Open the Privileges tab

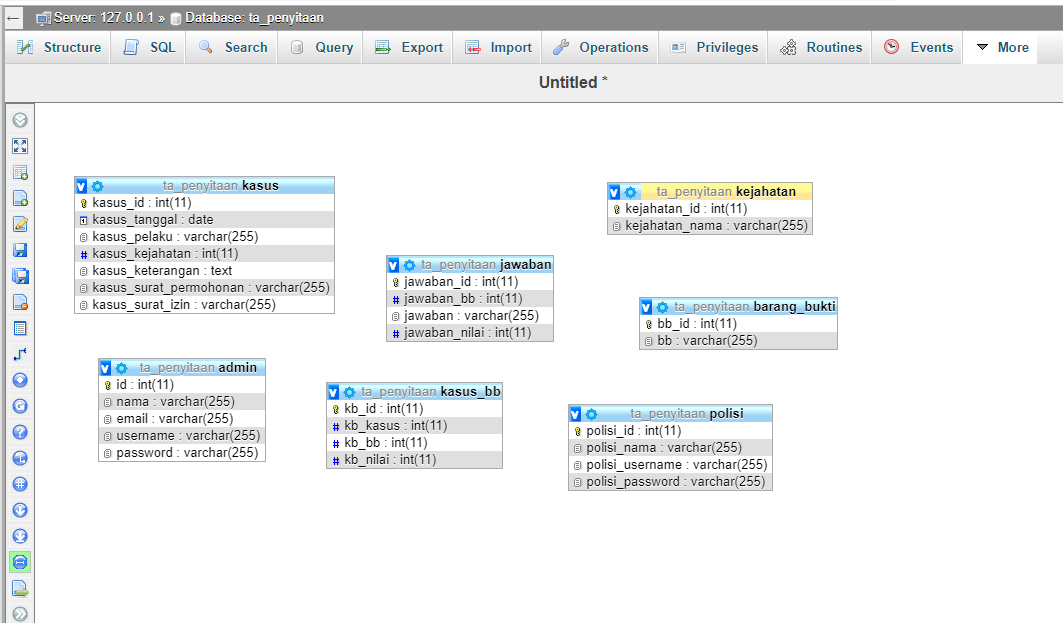point(714,47)
